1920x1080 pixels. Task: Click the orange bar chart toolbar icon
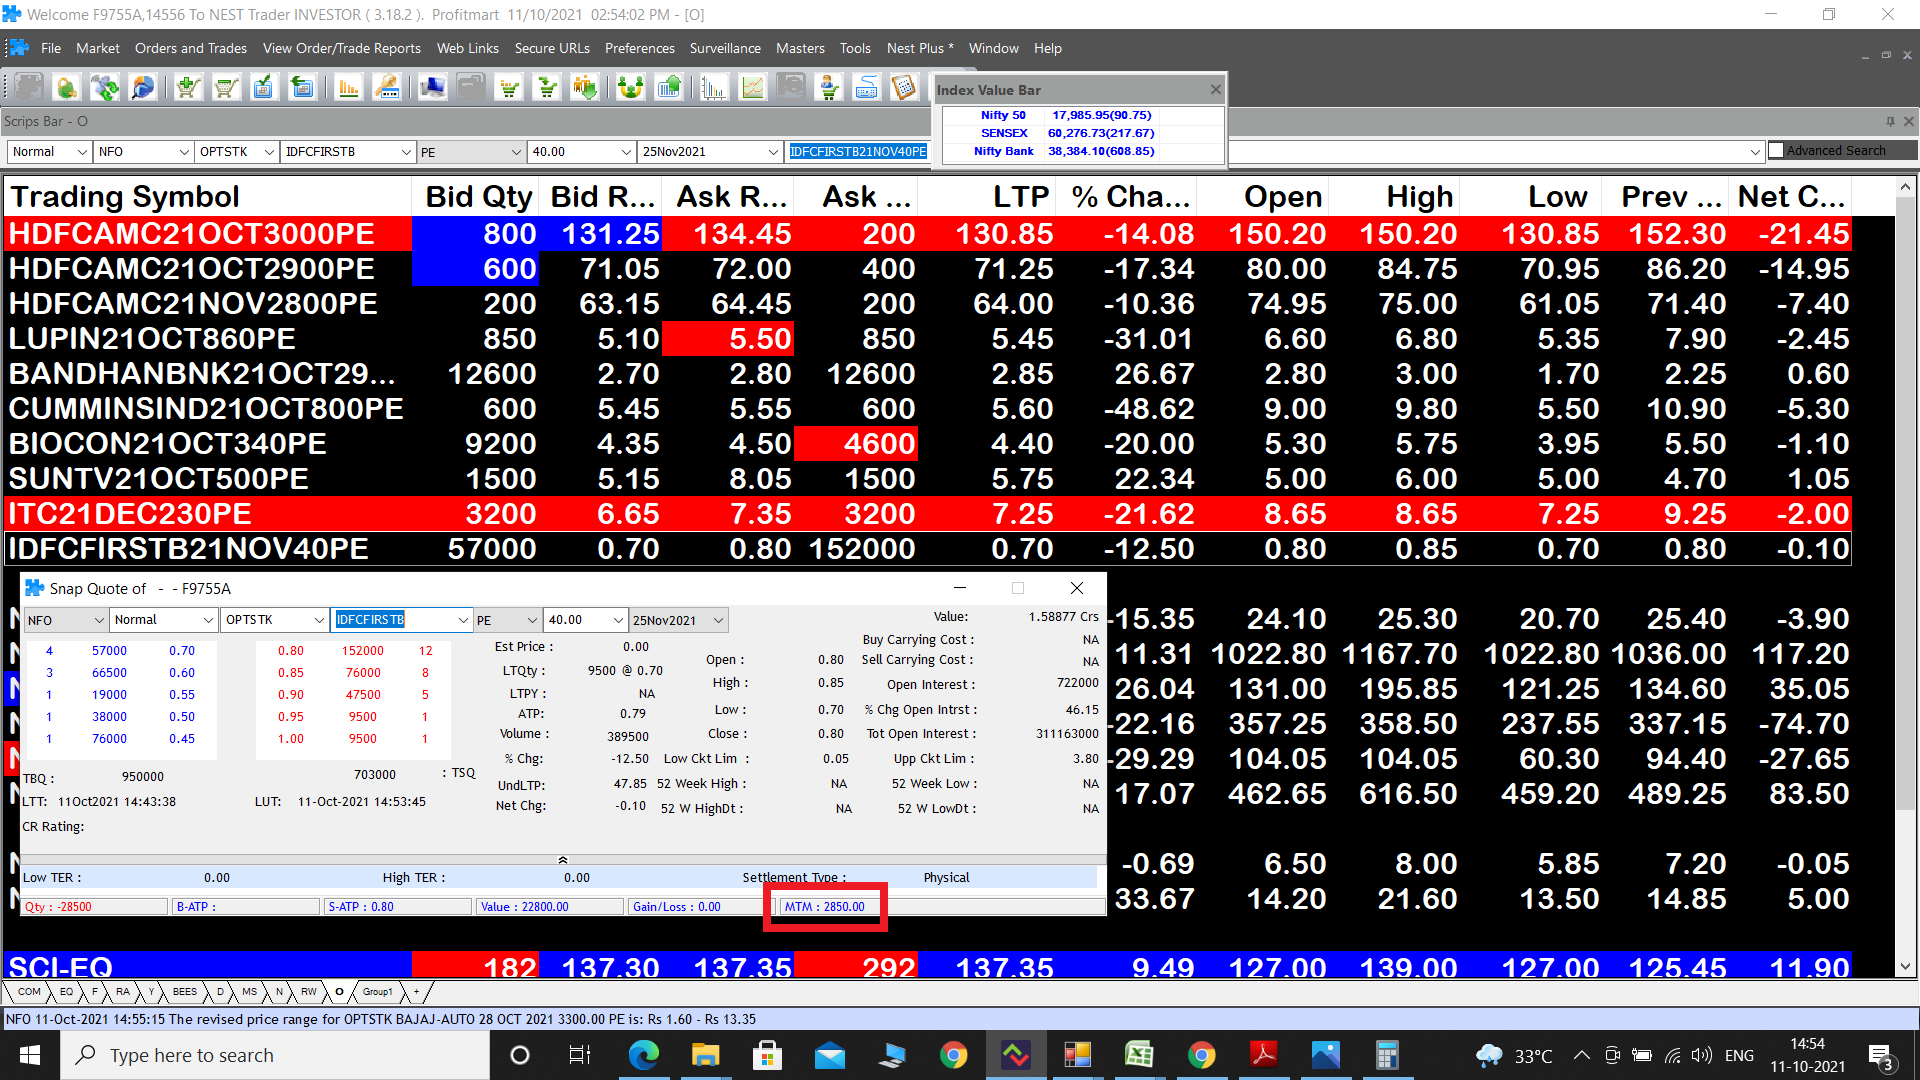tap(348, 88)
